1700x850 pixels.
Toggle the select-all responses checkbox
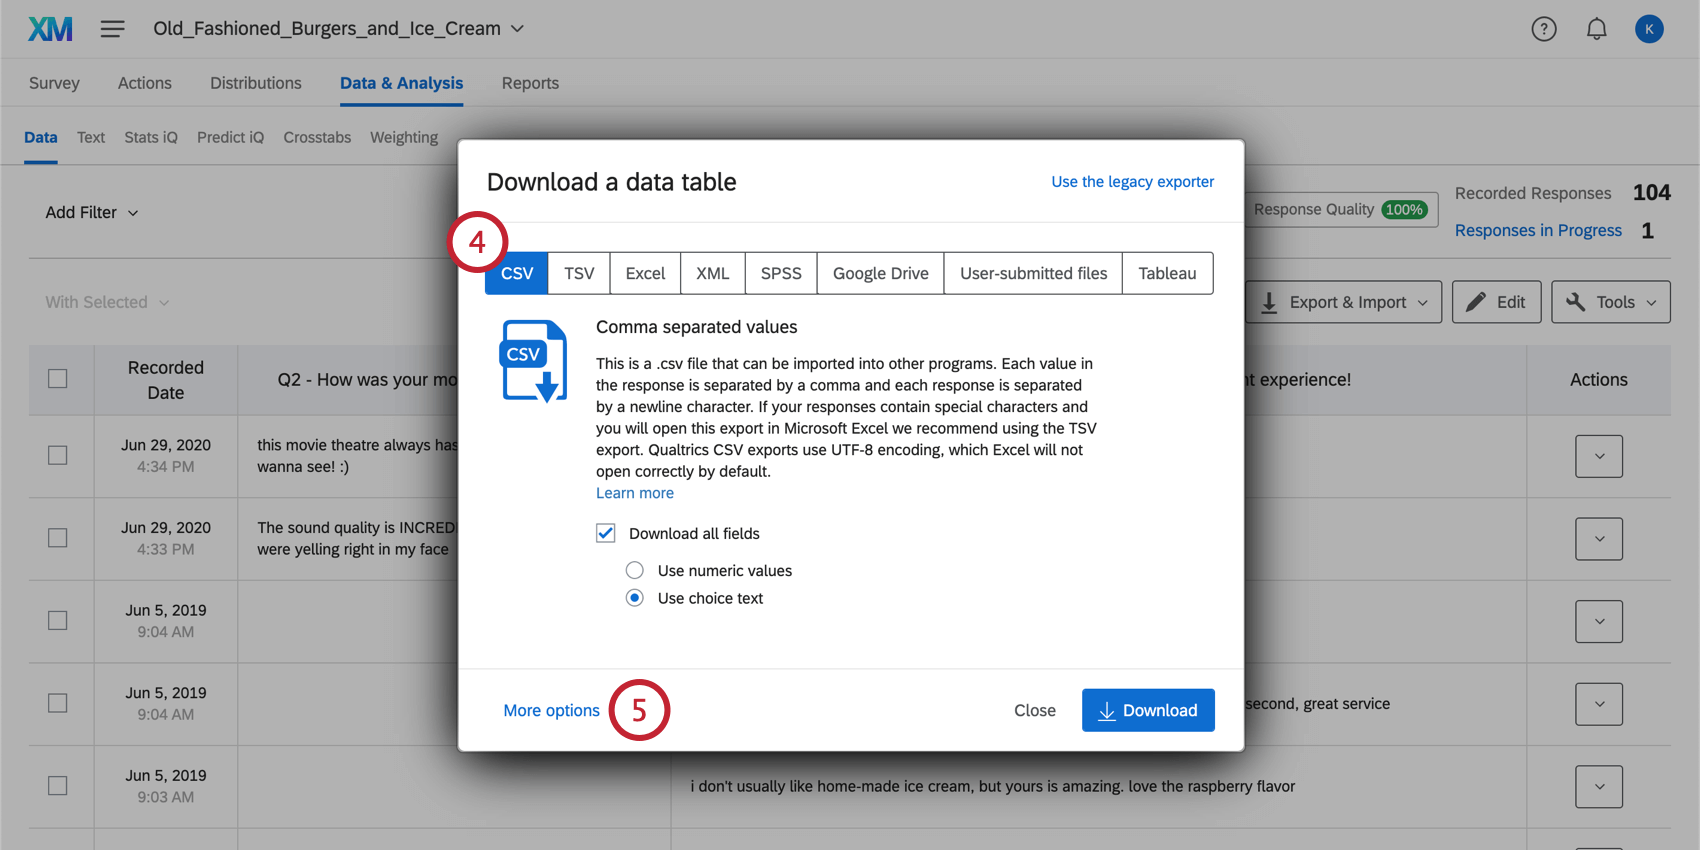(58, 379)
